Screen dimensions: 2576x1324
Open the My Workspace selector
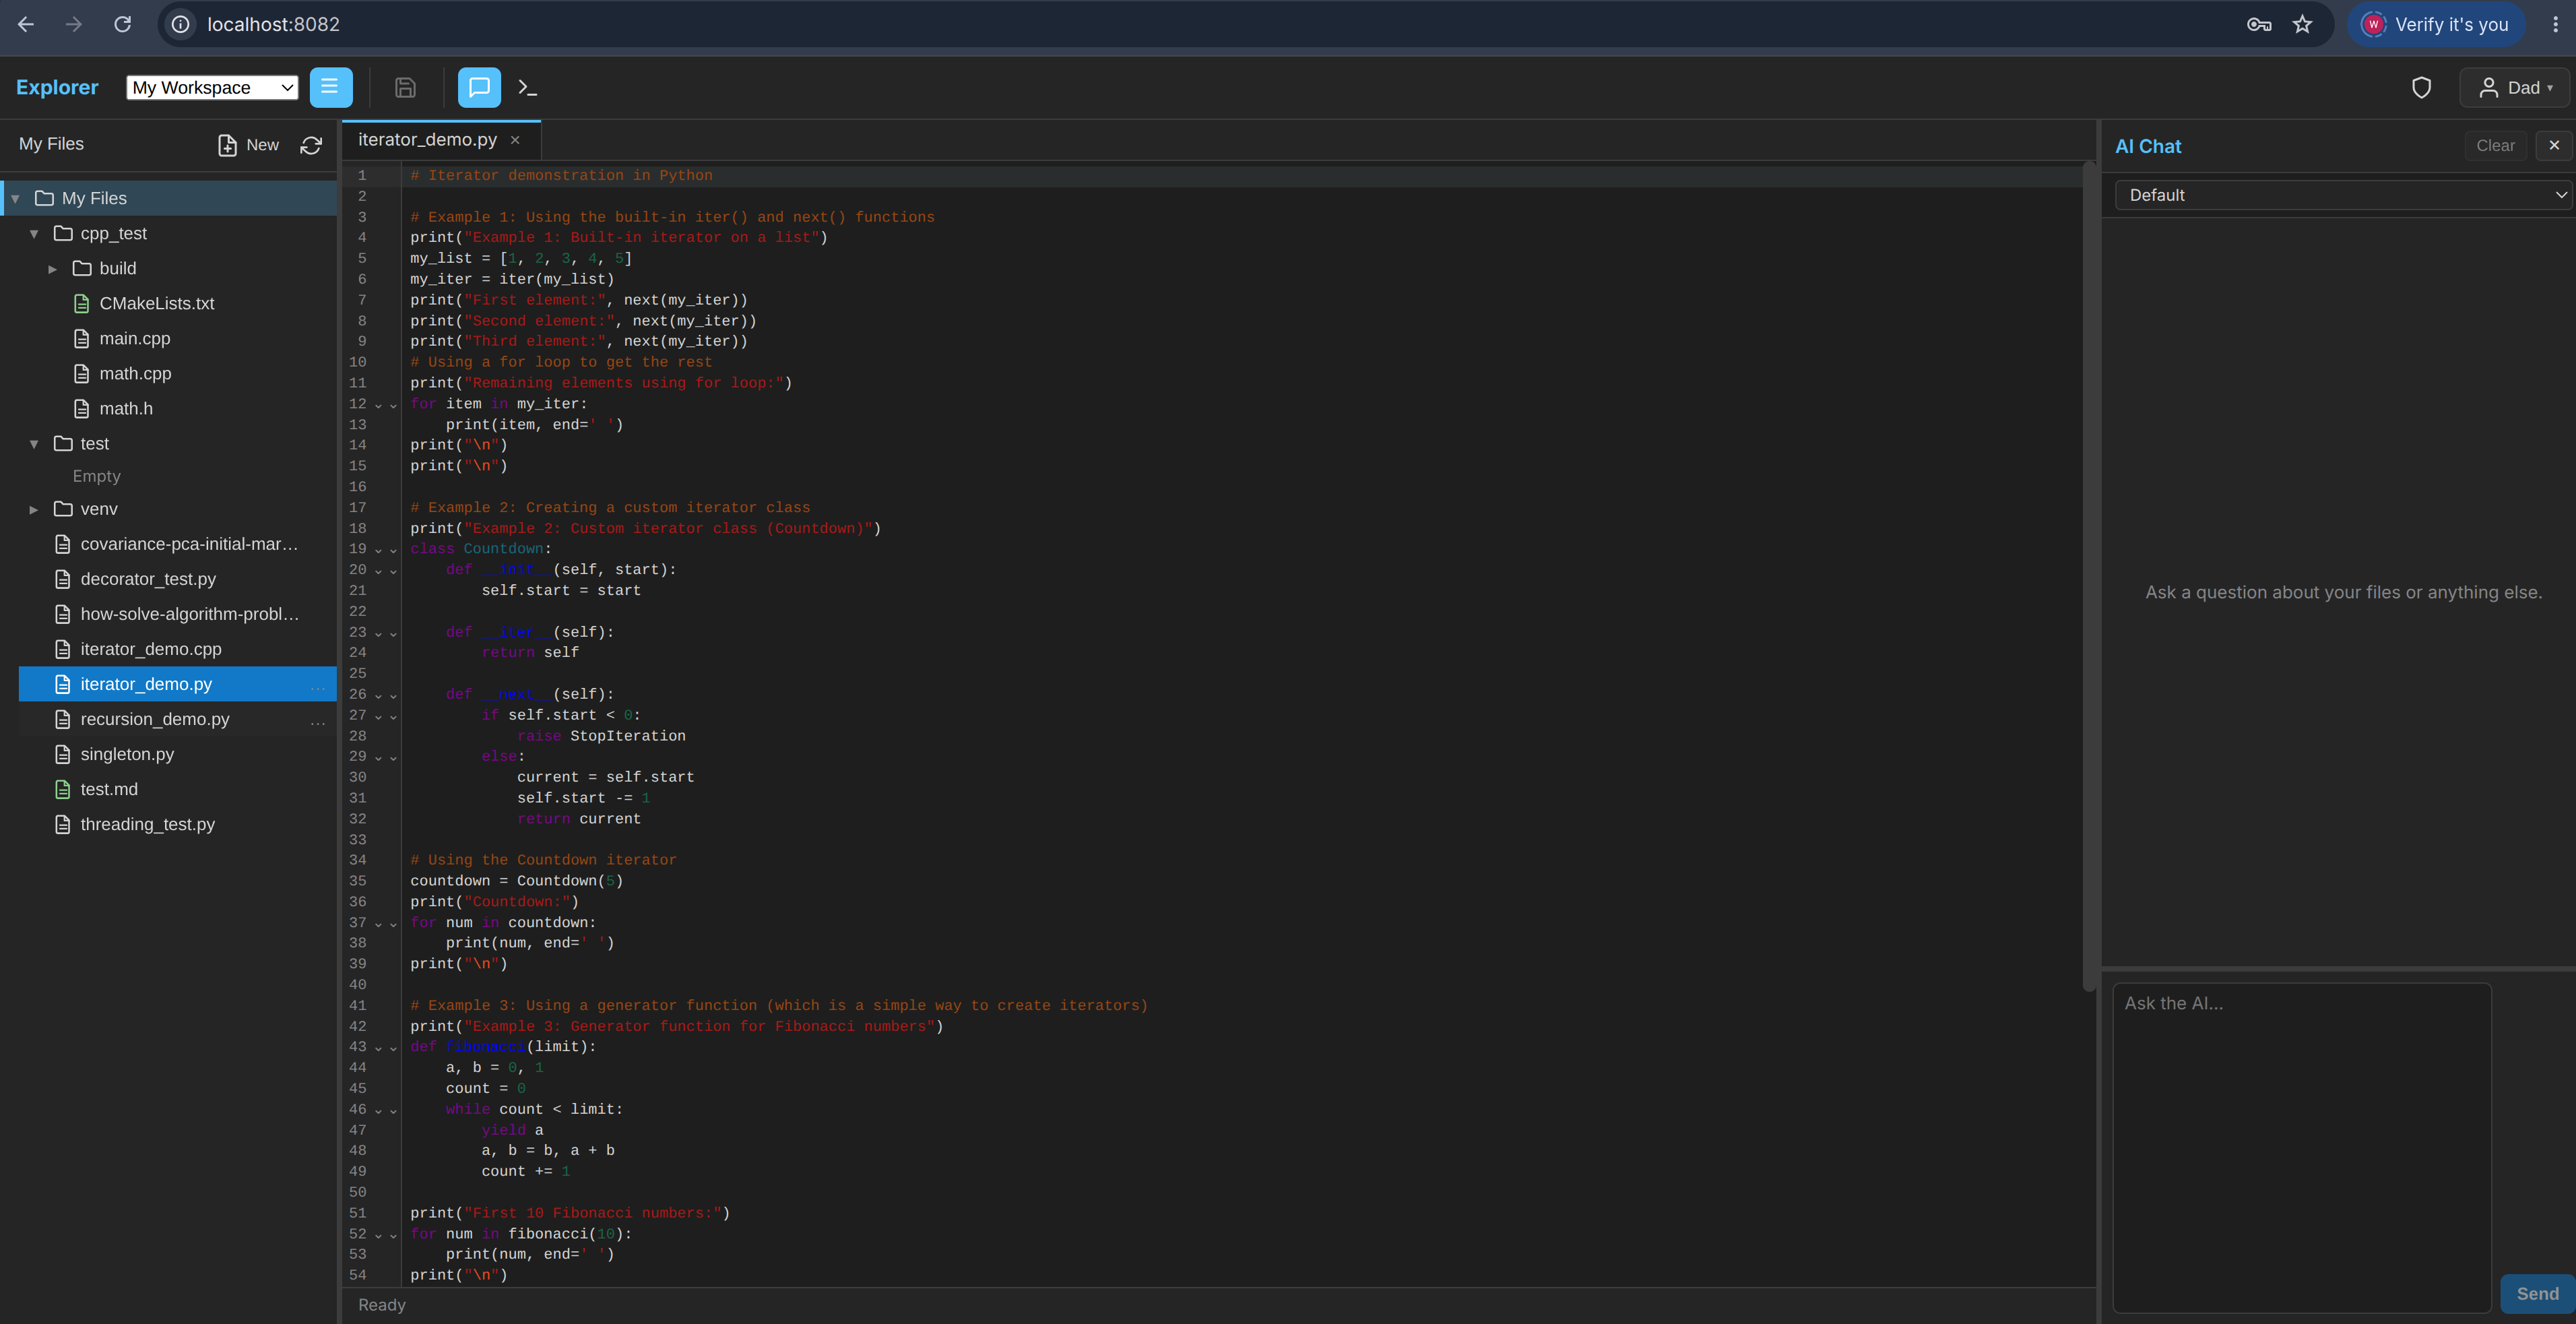click(x=212, y=88)
